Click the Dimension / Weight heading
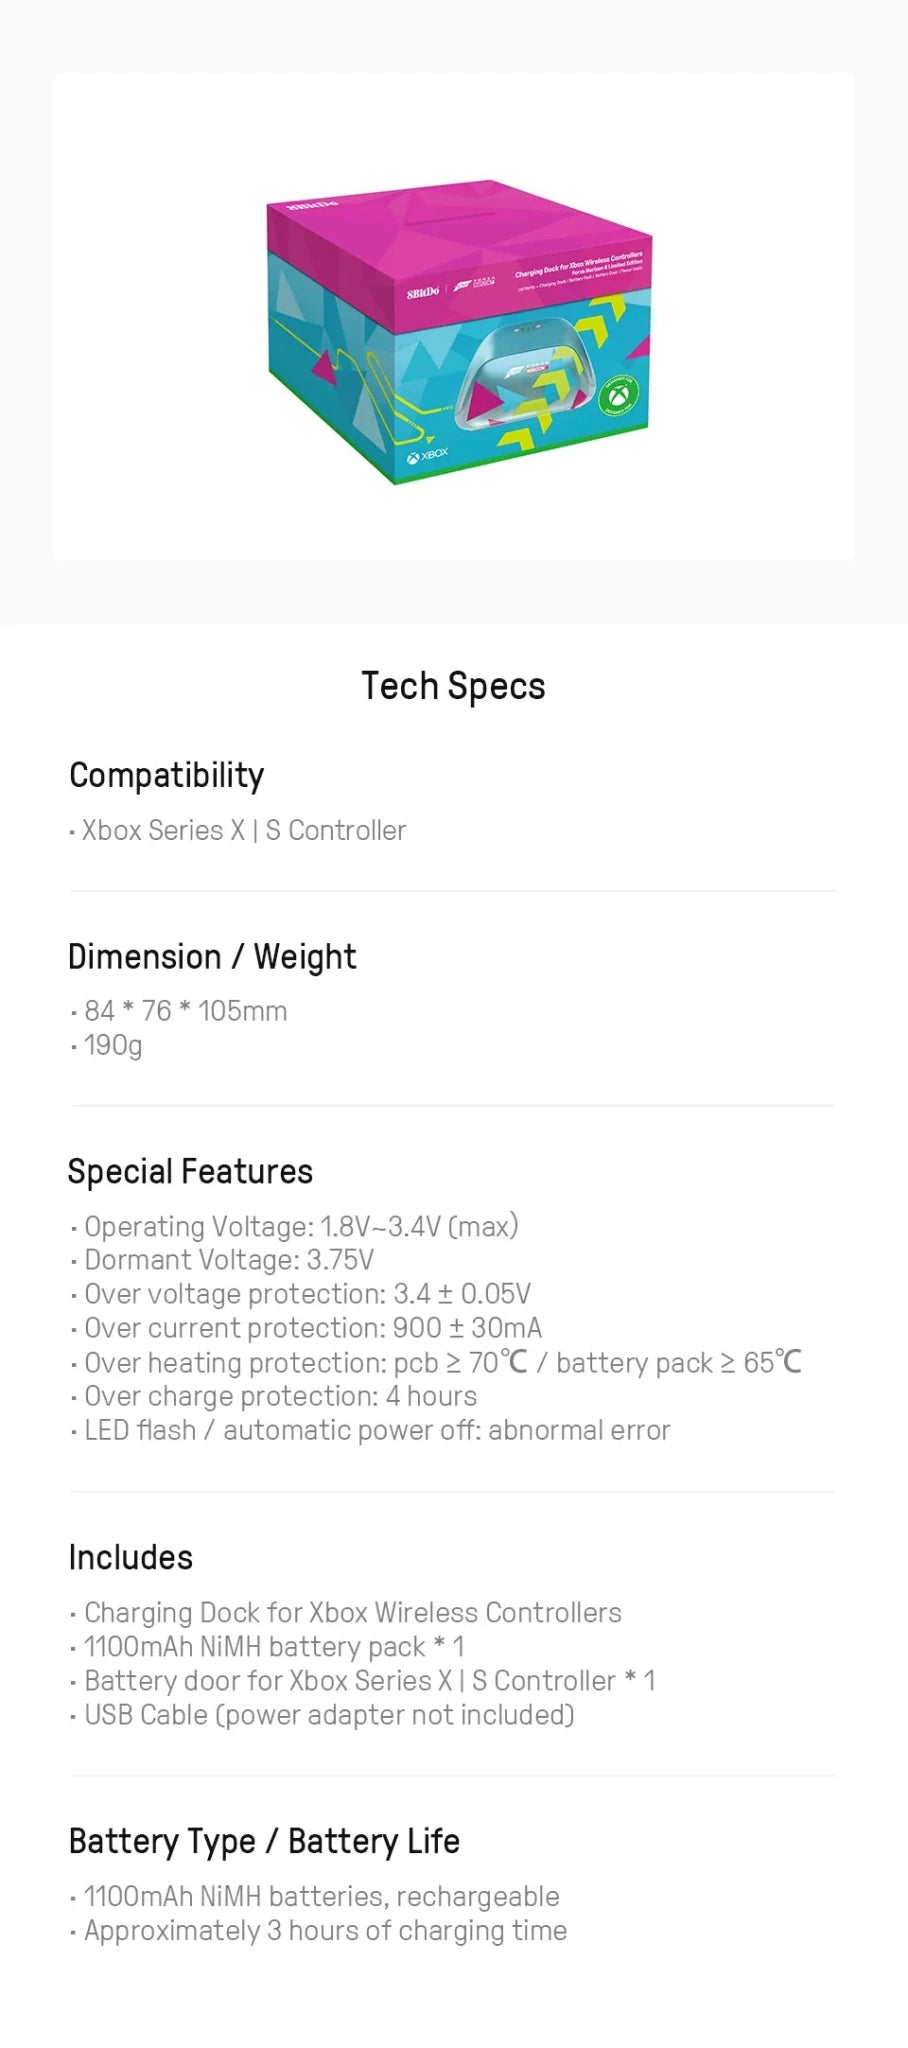The width and height of the screenshot is (908, 2048). click(x=212, y=956)
